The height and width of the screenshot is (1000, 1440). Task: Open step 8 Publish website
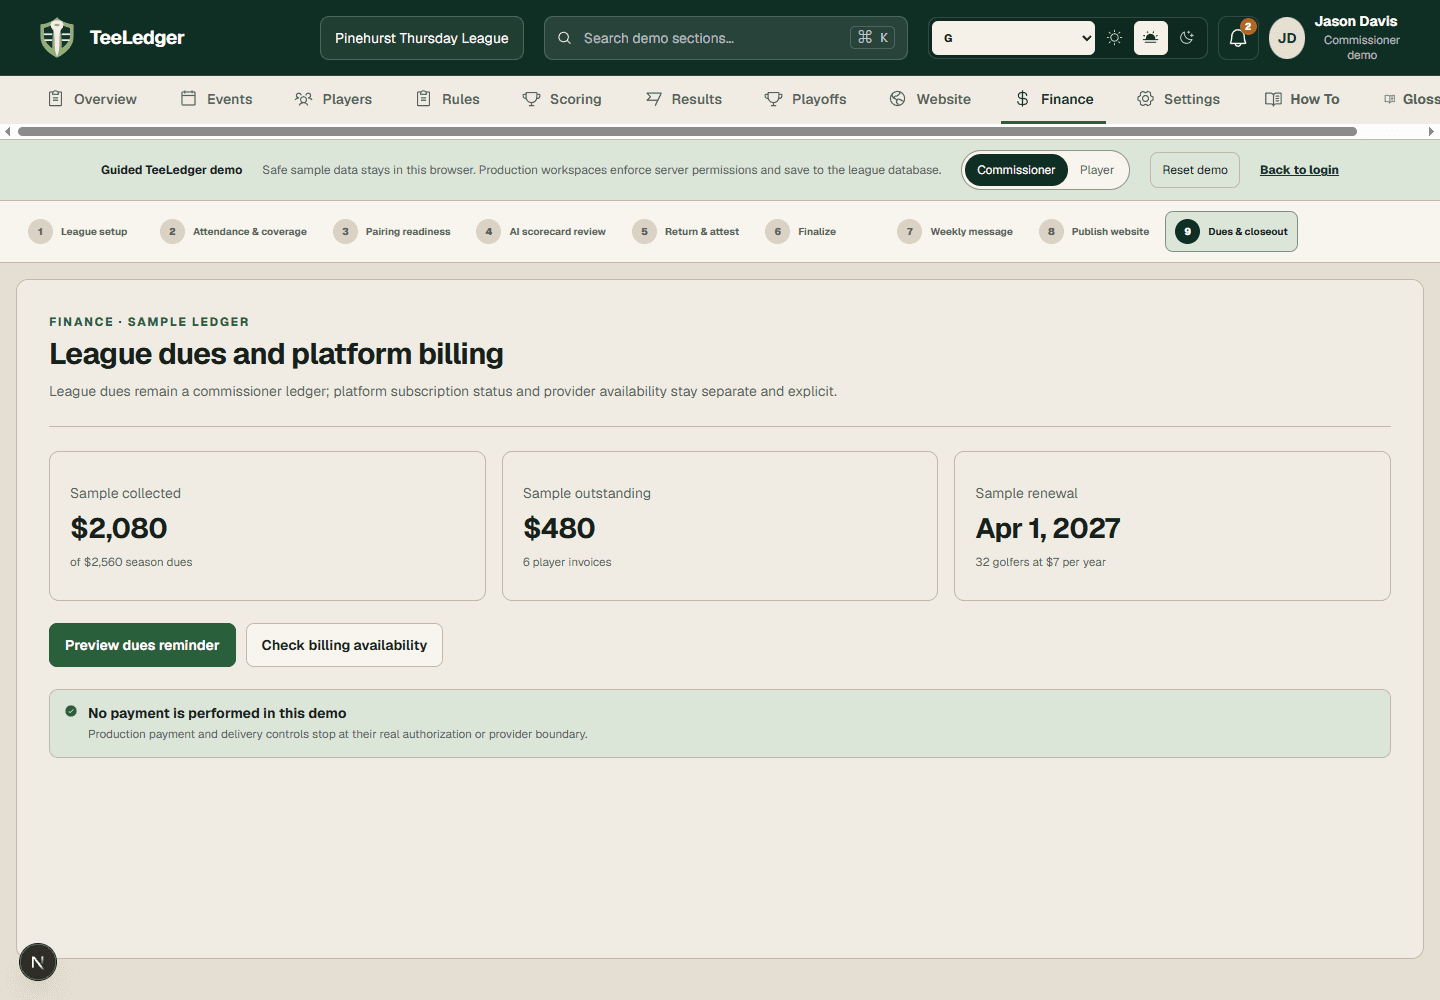1094,231
